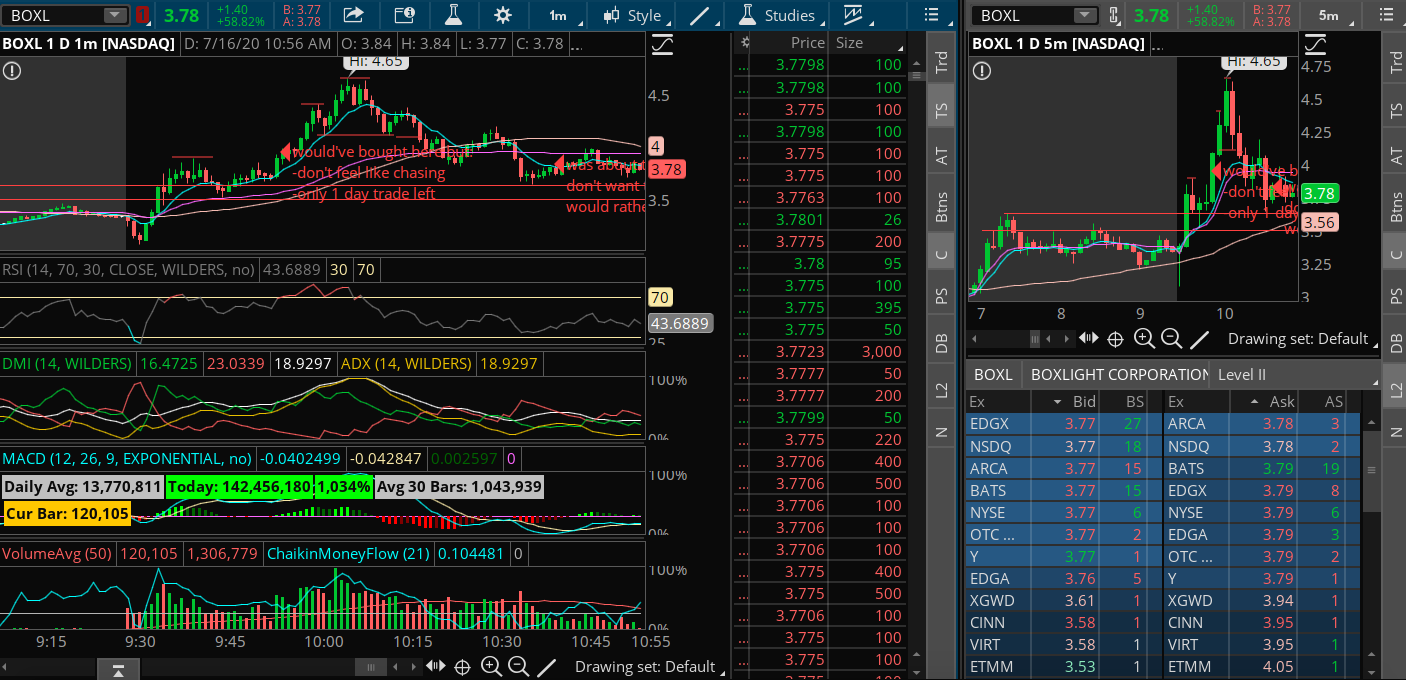
Task: Open the left BOXL symbol dropdown
Action: 116,15
